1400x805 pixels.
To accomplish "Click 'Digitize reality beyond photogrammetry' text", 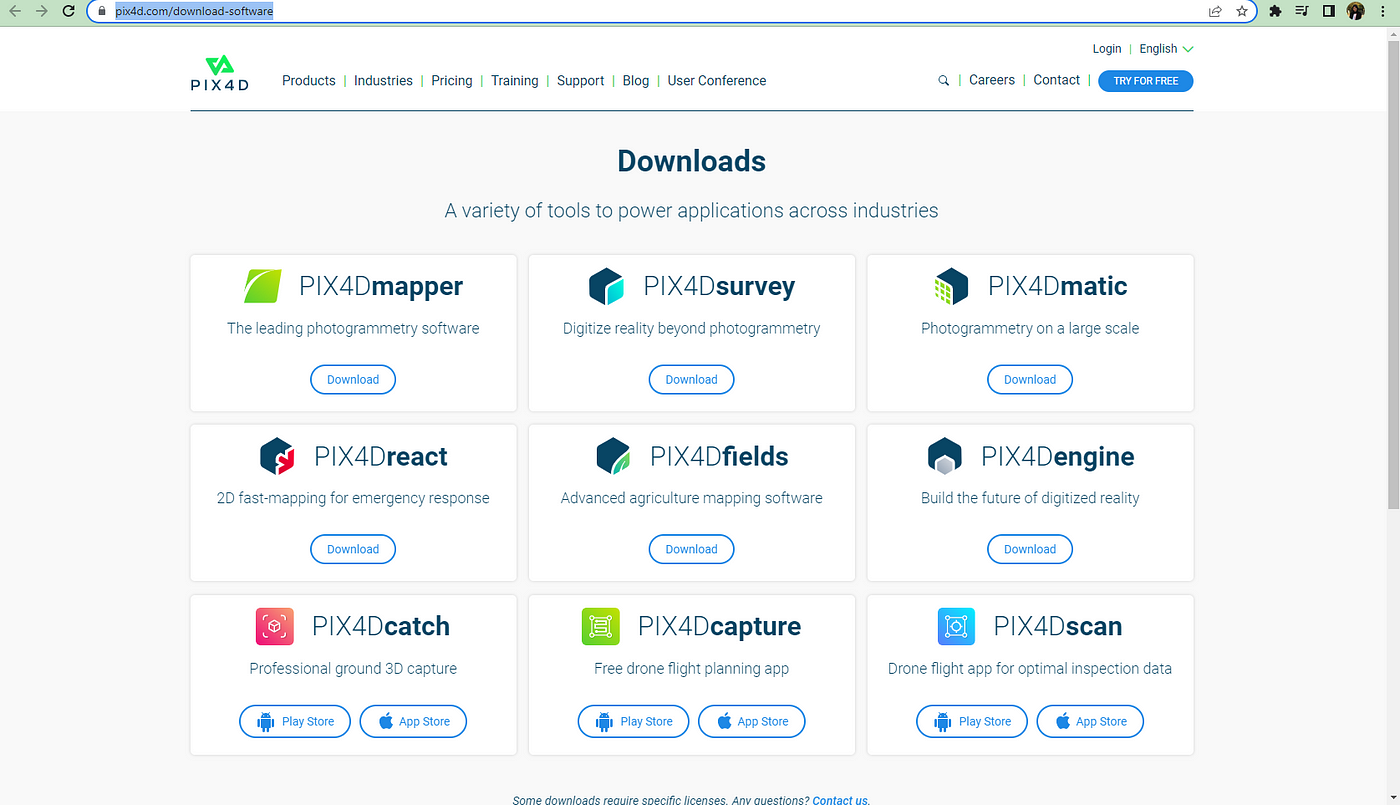I will click(692, 328).
